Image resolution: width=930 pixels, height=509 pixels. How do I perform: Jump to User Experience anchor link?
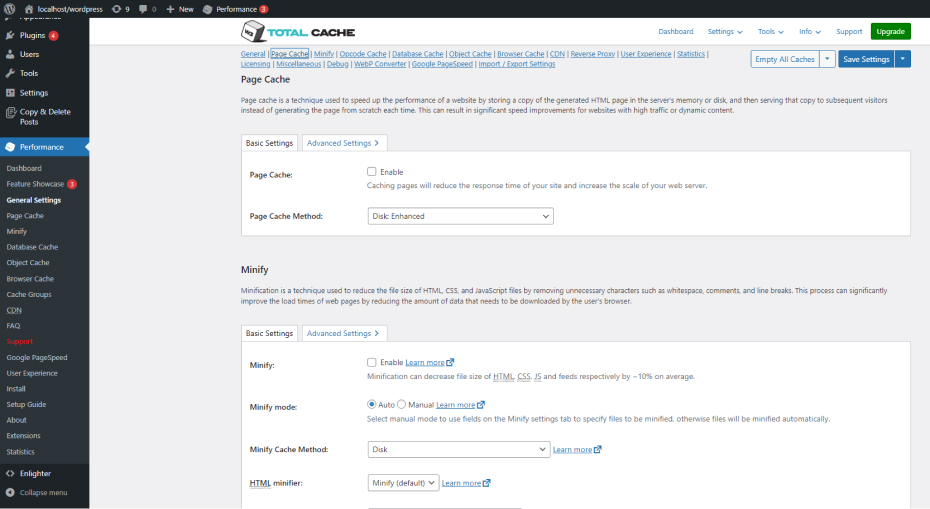click(x=646, y=54)
